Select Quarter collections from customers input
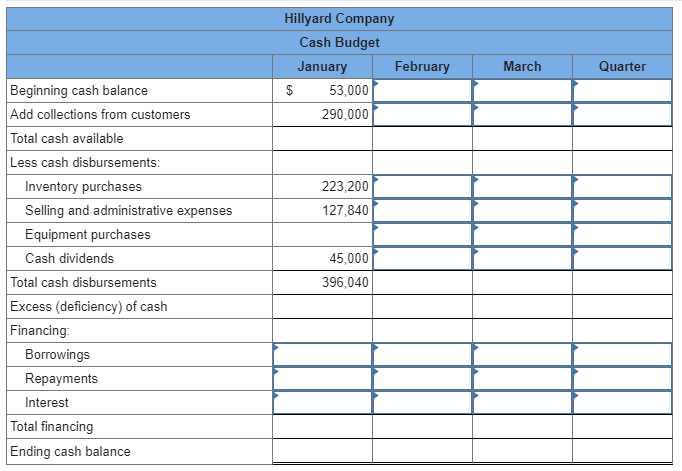 click(x=622, y=114)
